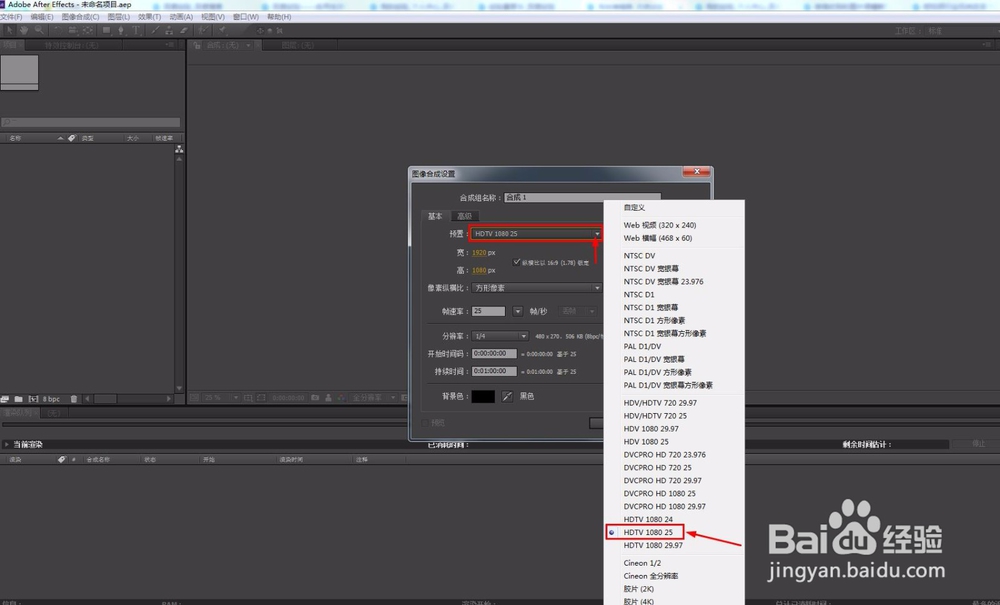This screenshot has height=605, width=1000.
Task: Open the 像素纵横比 pixel aspect ratio dropdown
Action: [x=536, y=288]
